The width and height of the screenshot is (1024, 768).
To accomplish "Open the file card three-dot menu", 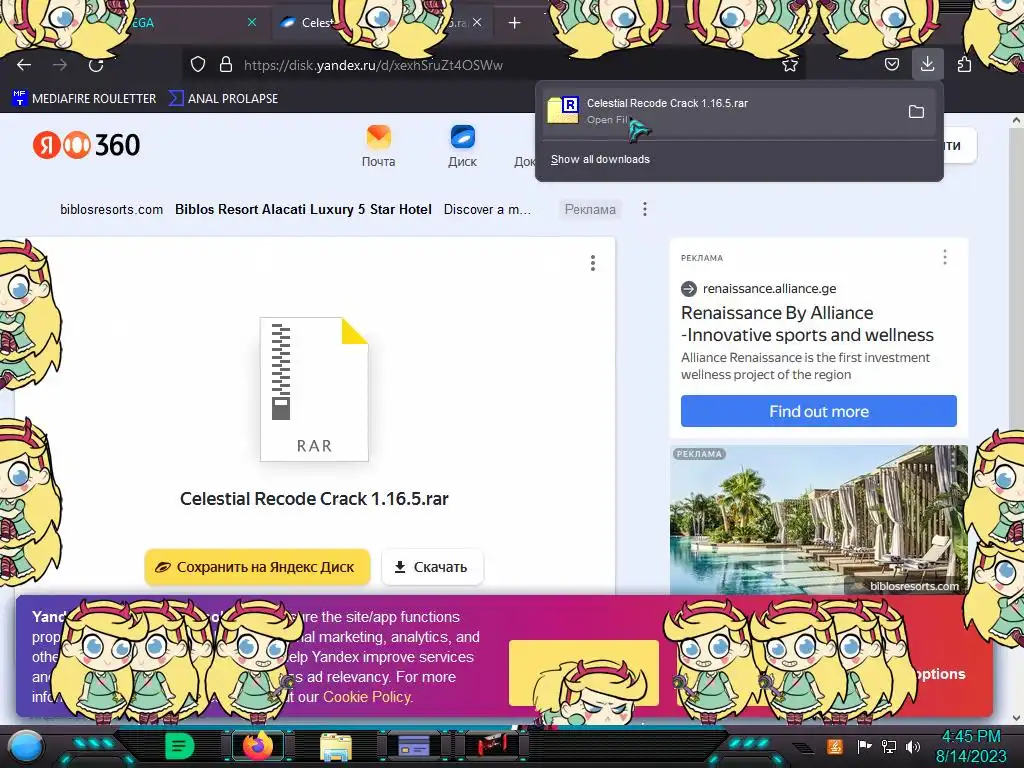I will click(593, 263).
